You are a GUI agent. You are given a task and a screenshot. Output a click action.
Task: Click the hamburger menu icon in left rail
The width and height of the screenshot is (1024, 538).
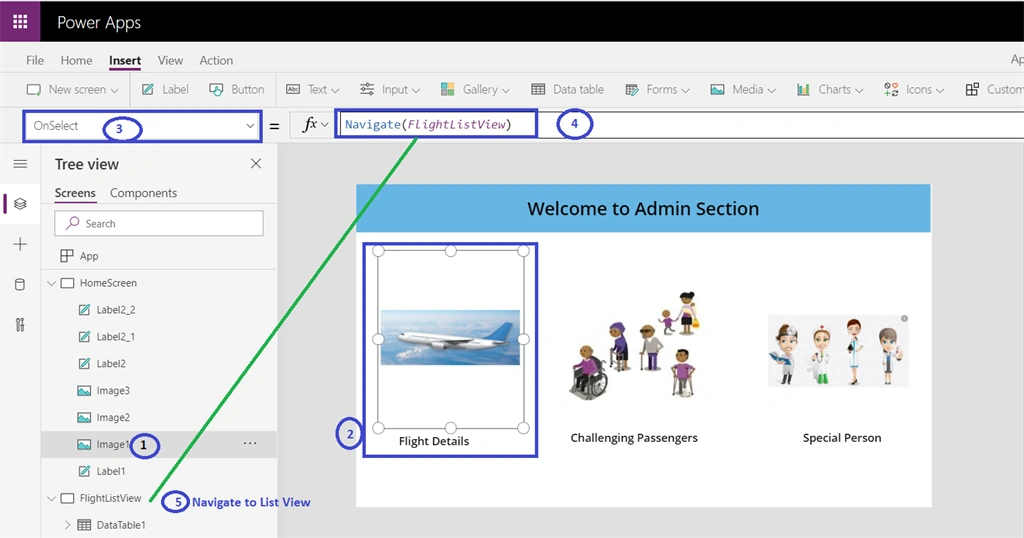point(20,164)
